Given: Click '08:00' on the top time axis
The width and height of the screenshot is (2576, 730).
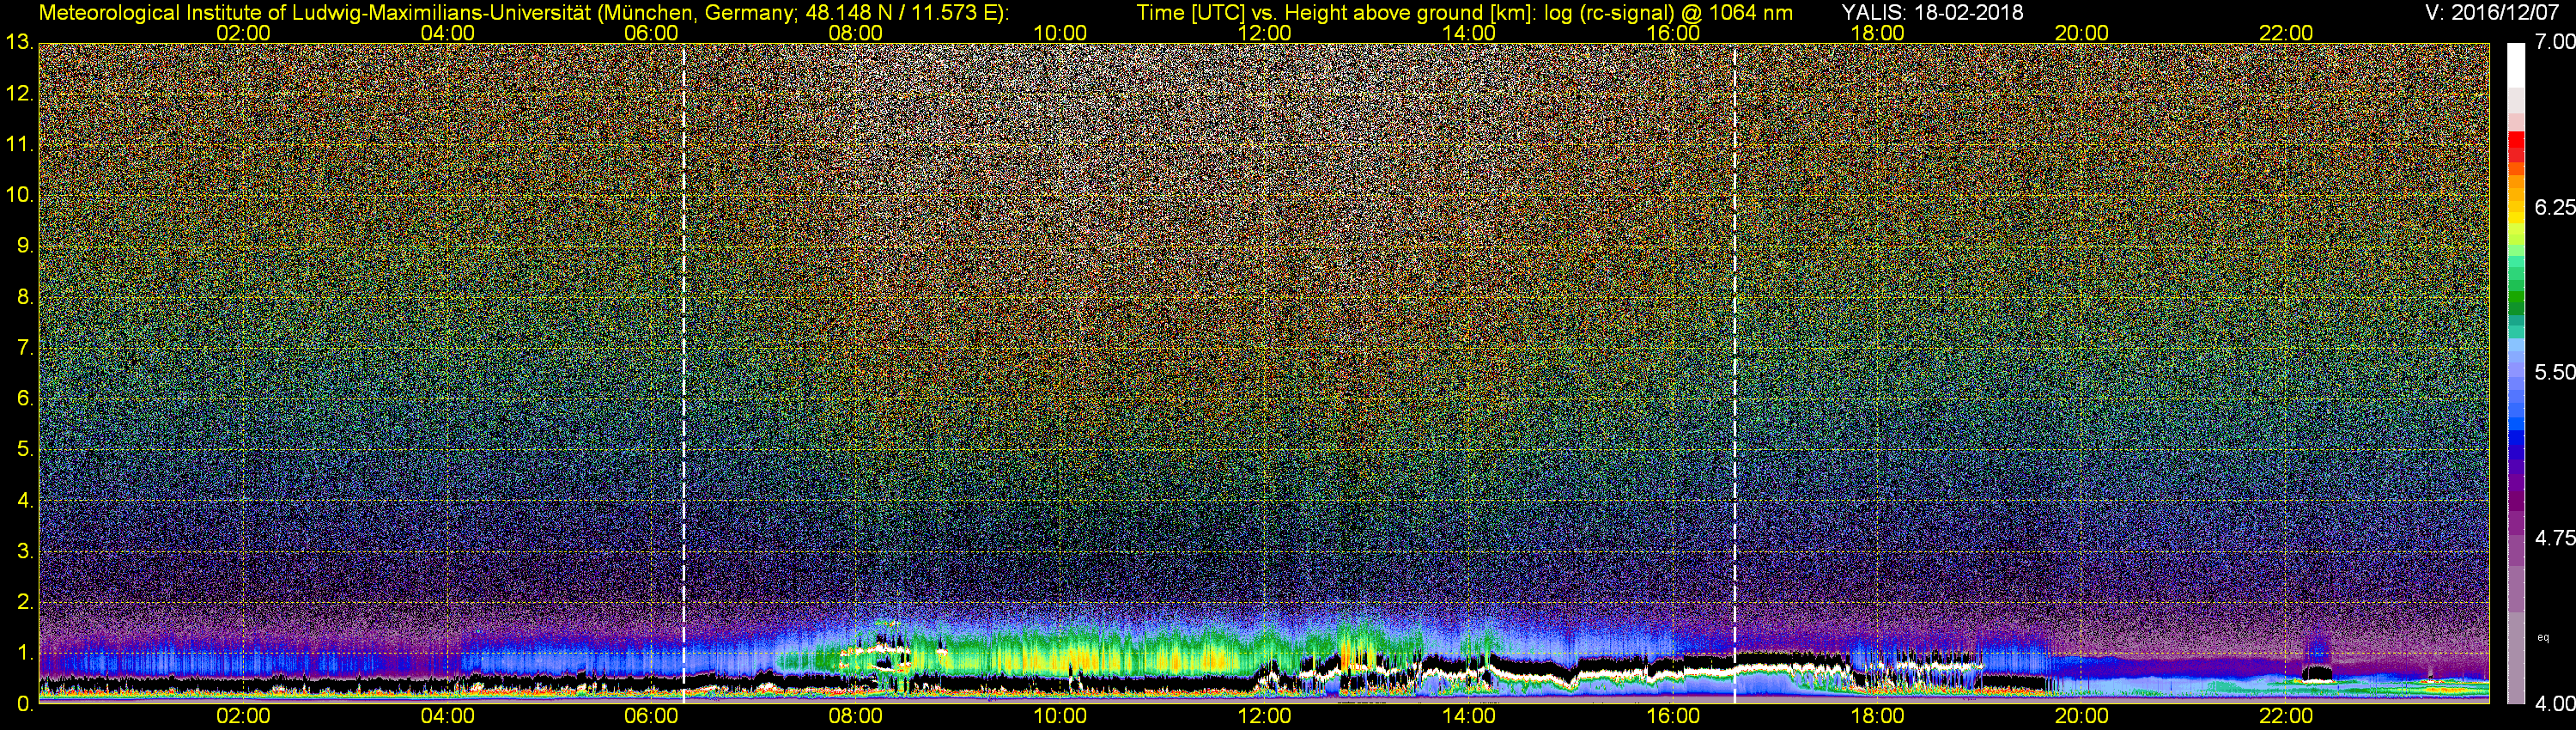Looking at the screenshot, I should pyautogui.click(x=856, y=33).
